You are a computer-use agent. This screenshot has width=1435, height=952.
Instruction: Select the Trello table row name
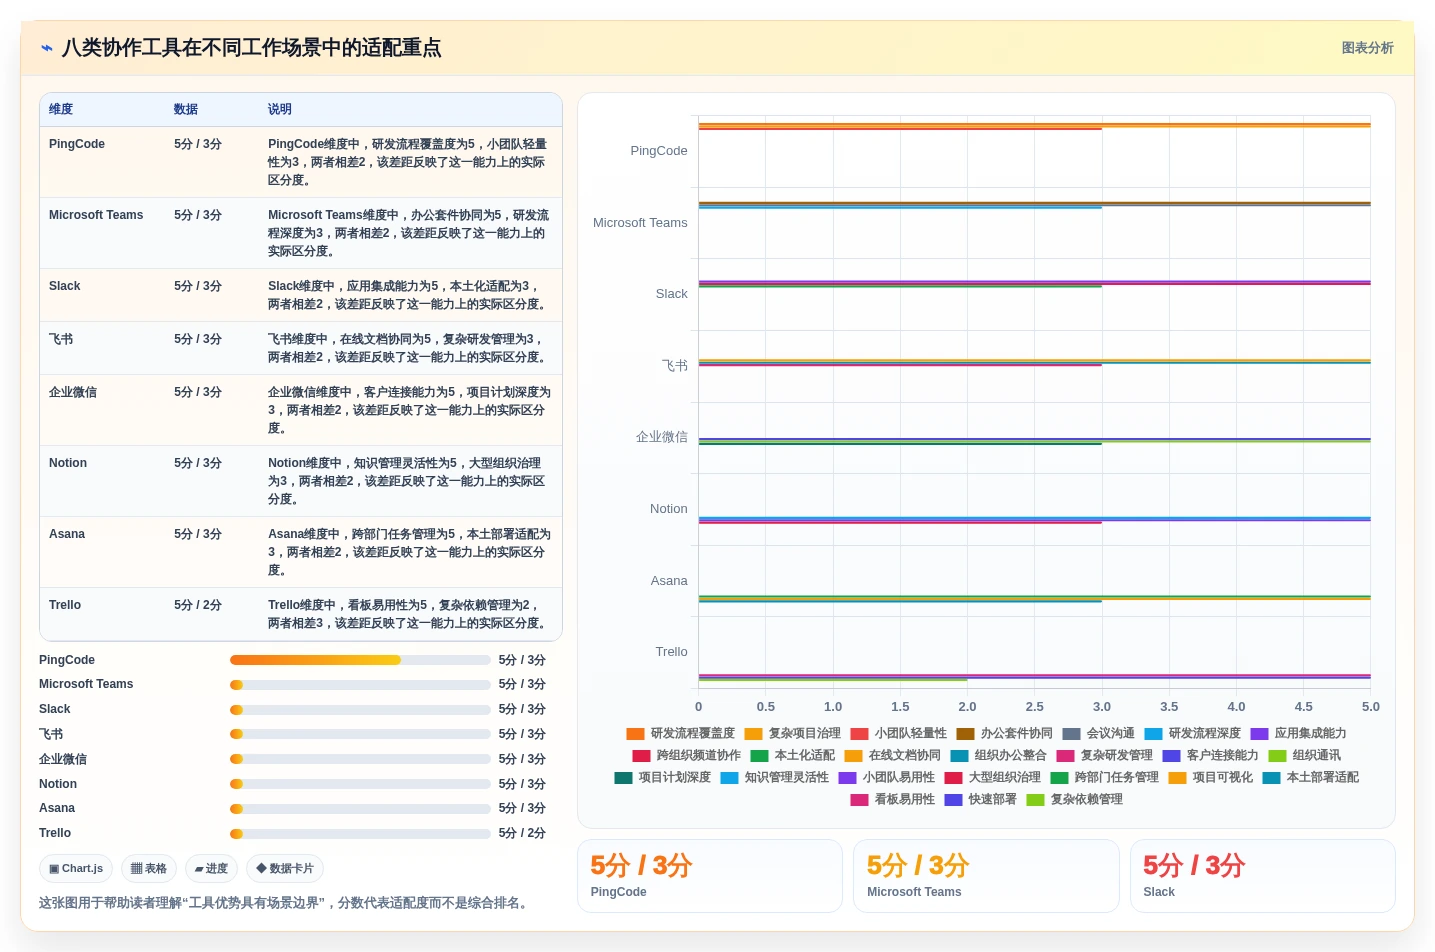pyautogui.click(x=65, y=605)
